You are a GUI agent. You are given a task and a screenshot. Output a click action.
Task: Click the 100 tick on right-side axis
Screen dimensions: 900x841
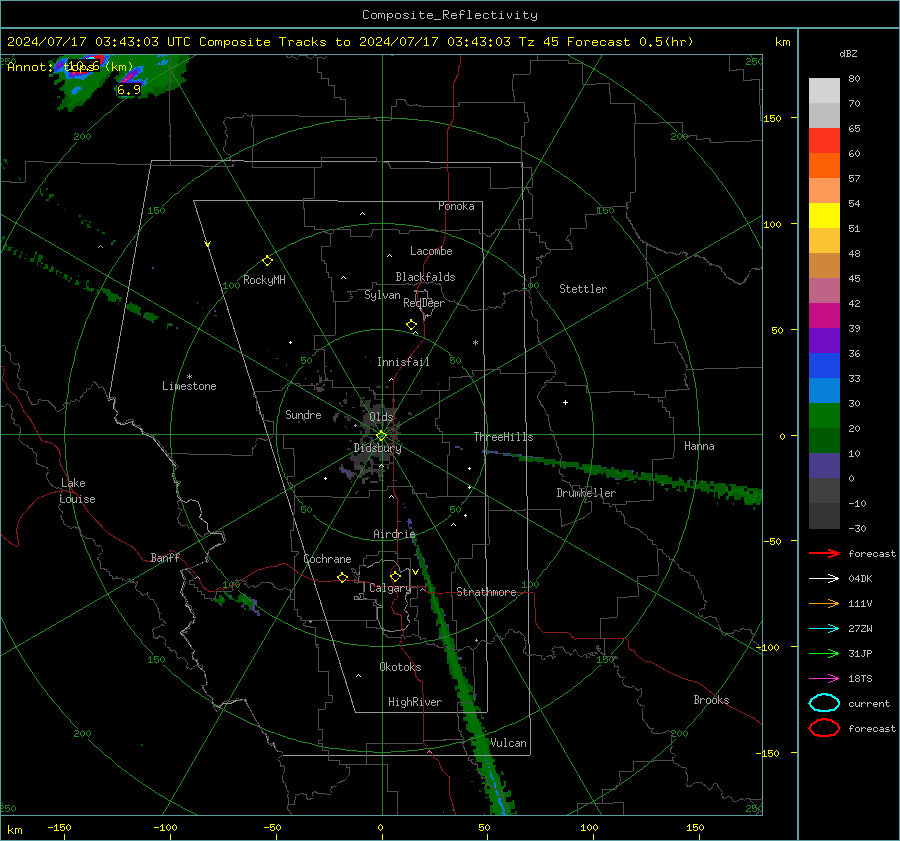(x=772, y=224)
